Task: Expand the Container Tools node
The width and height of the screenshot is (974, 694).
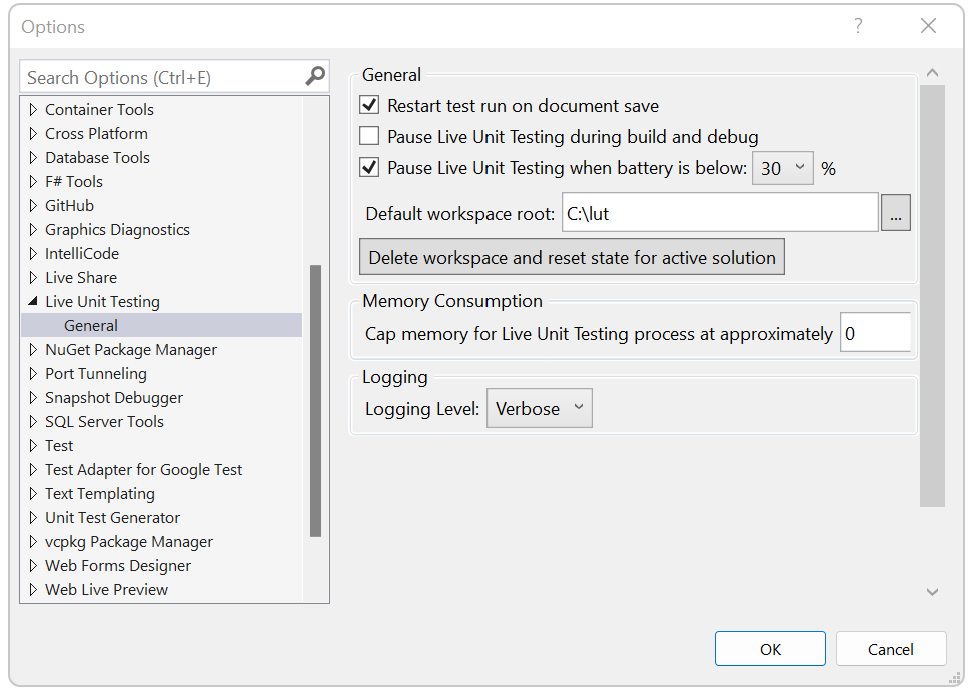Action: [30, 109]
